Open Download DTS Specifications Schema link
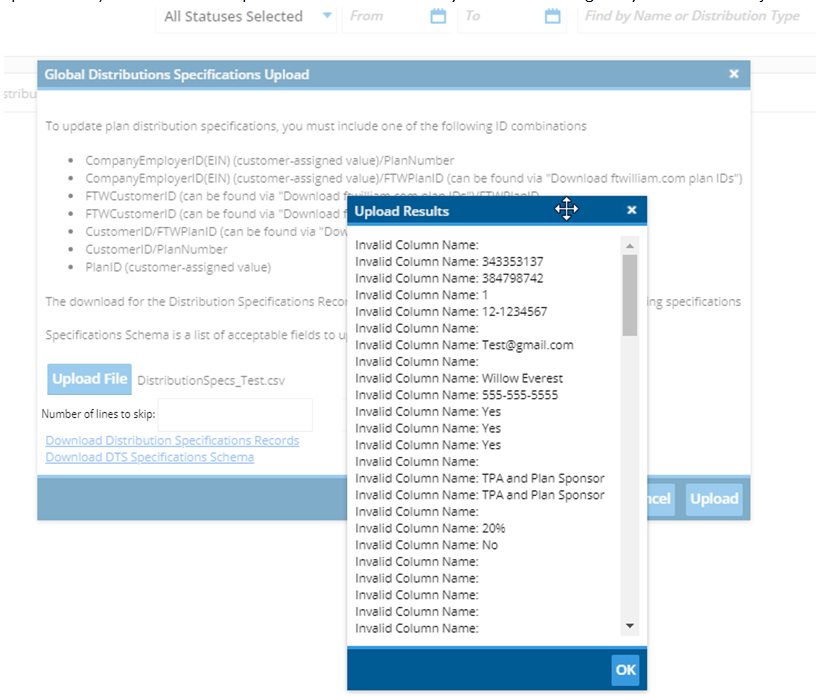Image resolution: width=839 pixels, height=696 pixels. point(149,457)
